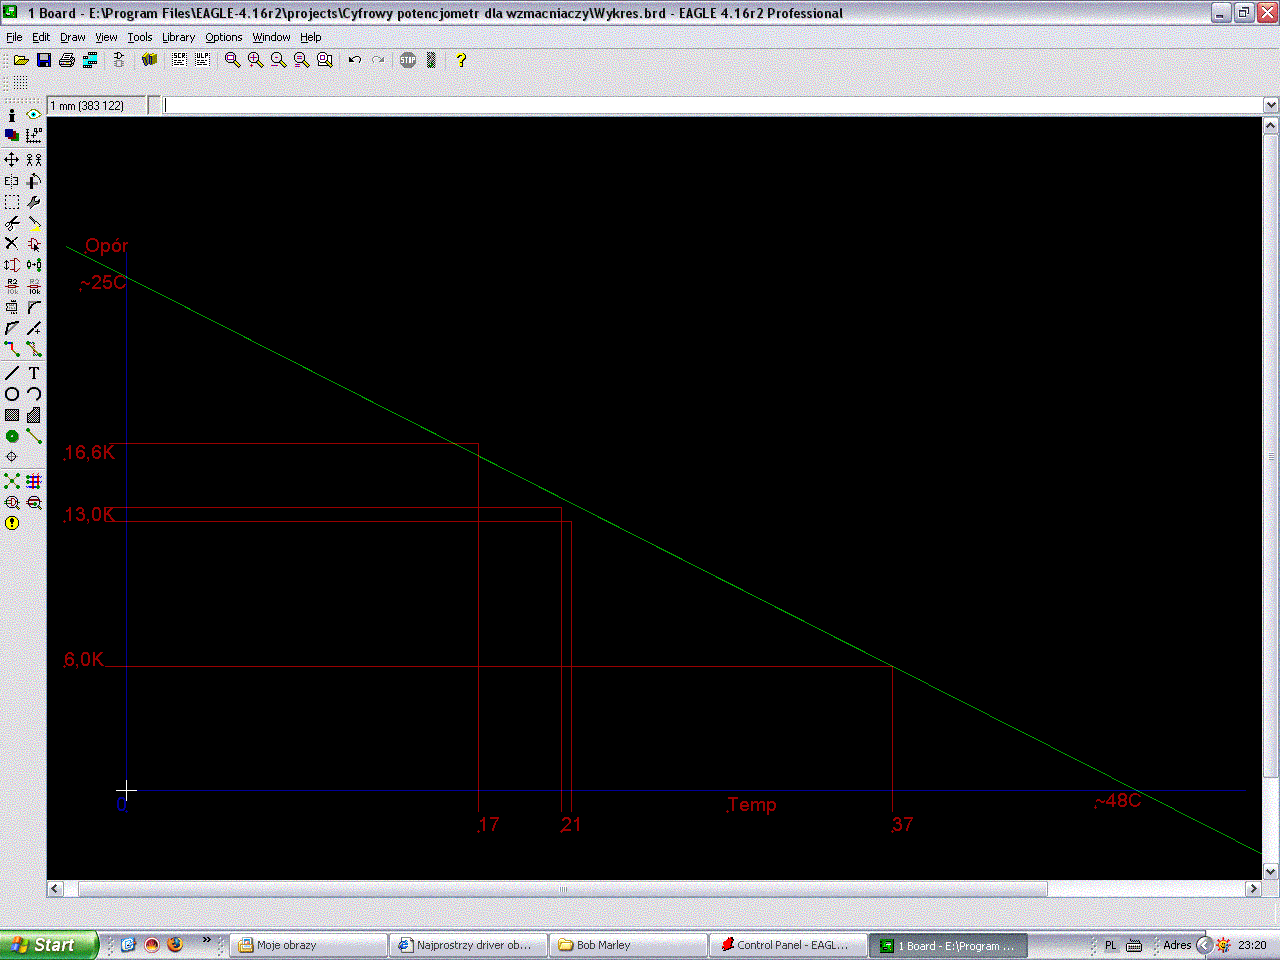
Task: Click the Windows Start button
Action: [x=49, y=945]
